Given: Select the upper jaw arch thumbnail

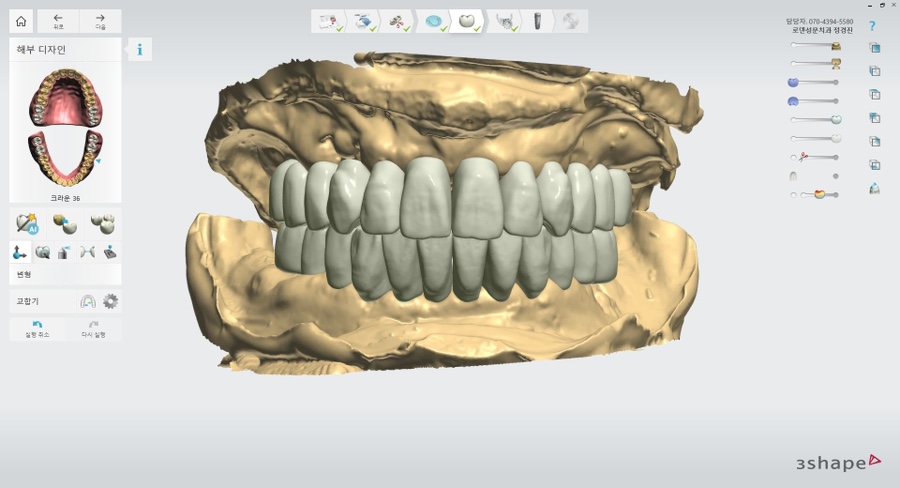Looking at the screenshot, I should click(x=65, y=98).
